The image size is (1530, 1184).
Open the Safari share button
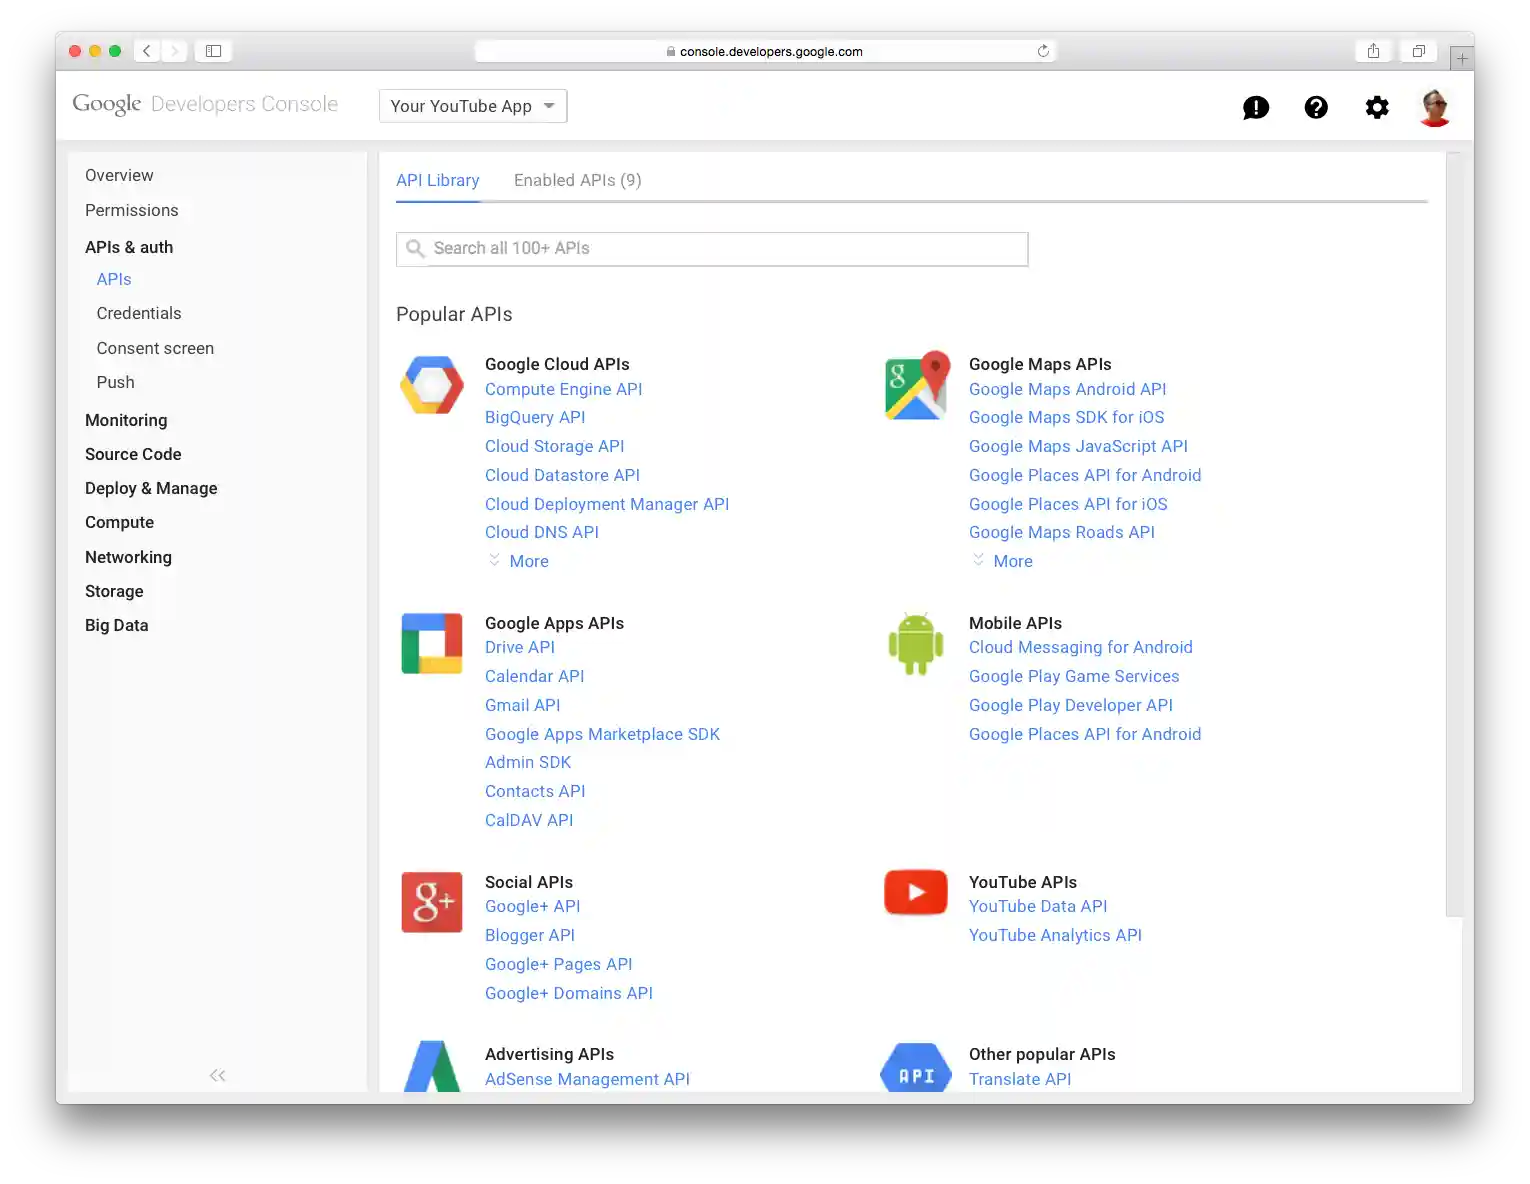point(1374,51)
